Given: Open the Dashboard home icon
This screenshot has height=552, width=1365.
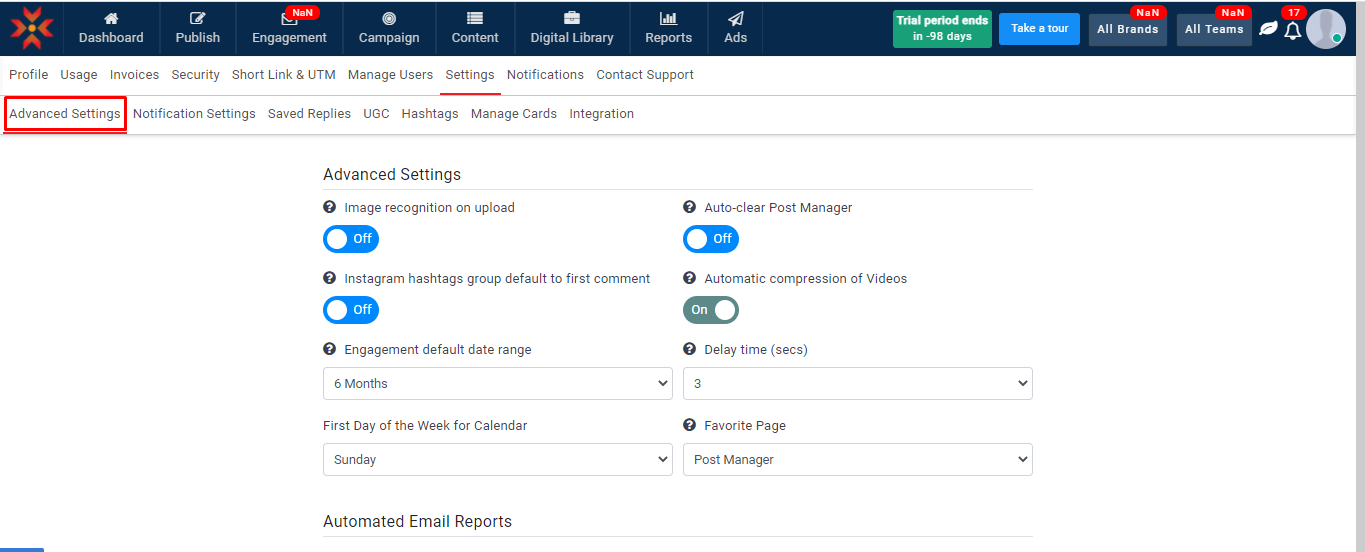Looking at the screenshot, I should click(x=111, y=18).
